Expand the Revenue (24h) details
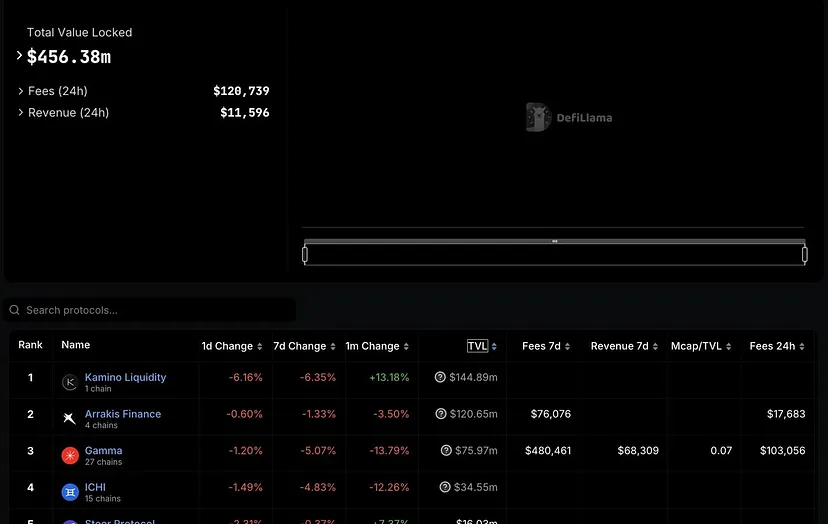 tap(21, 113)
